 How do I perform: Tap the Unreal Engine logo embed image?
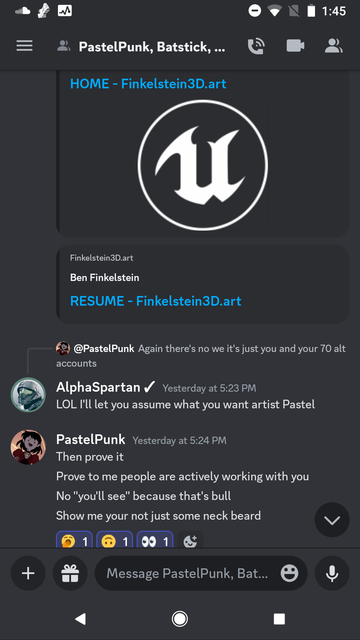[203, 165]
